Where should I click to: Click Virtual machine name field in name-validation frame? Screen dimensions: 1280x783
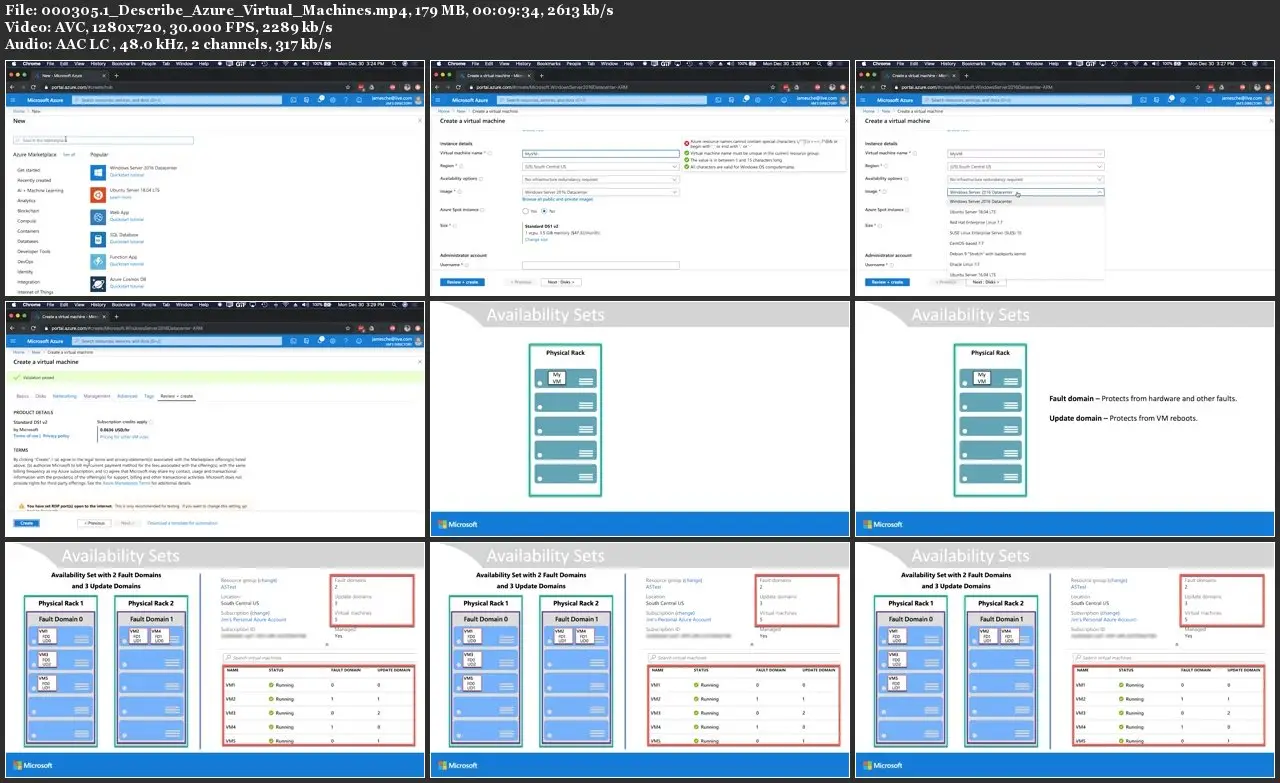601,153
